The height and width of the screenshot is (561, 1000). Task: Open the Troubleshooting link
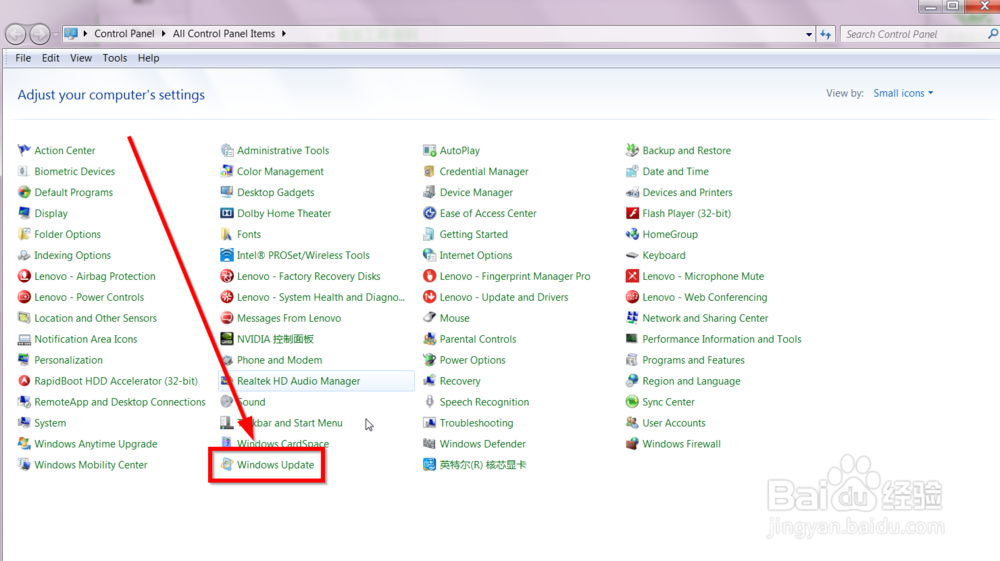[x=476, y=423]
